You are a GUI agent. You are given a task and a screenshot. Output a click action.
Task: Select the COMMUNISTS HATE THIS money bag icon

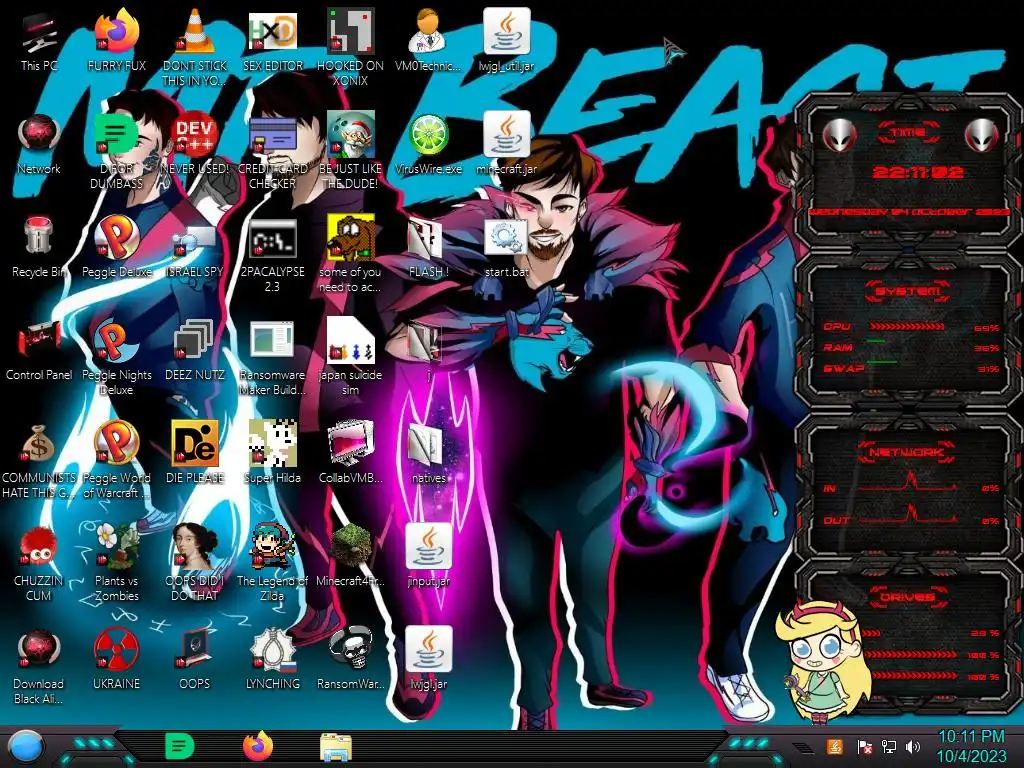[39, 444]
